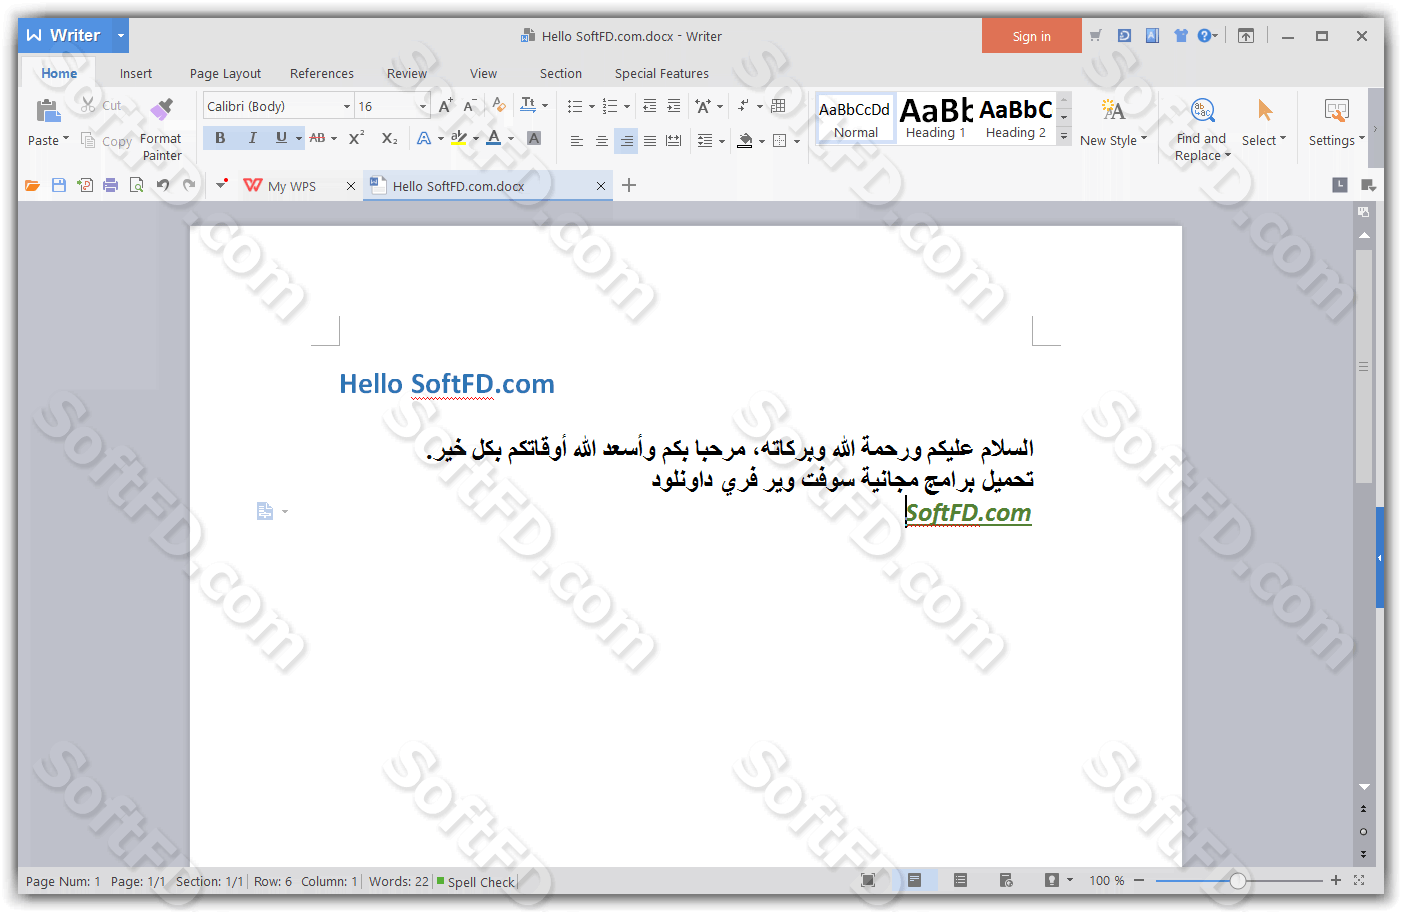Switch to My WPS document tab

tap(291, 186)
